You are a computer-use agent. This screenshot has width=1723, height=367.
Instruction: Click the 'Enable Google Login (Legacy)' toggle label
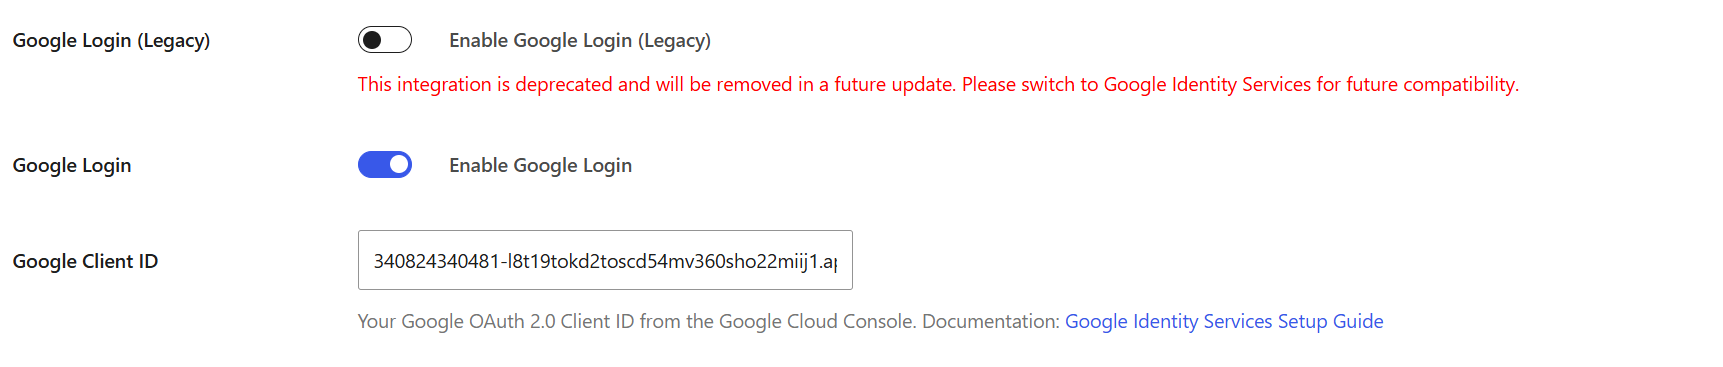tap(580, 40)
